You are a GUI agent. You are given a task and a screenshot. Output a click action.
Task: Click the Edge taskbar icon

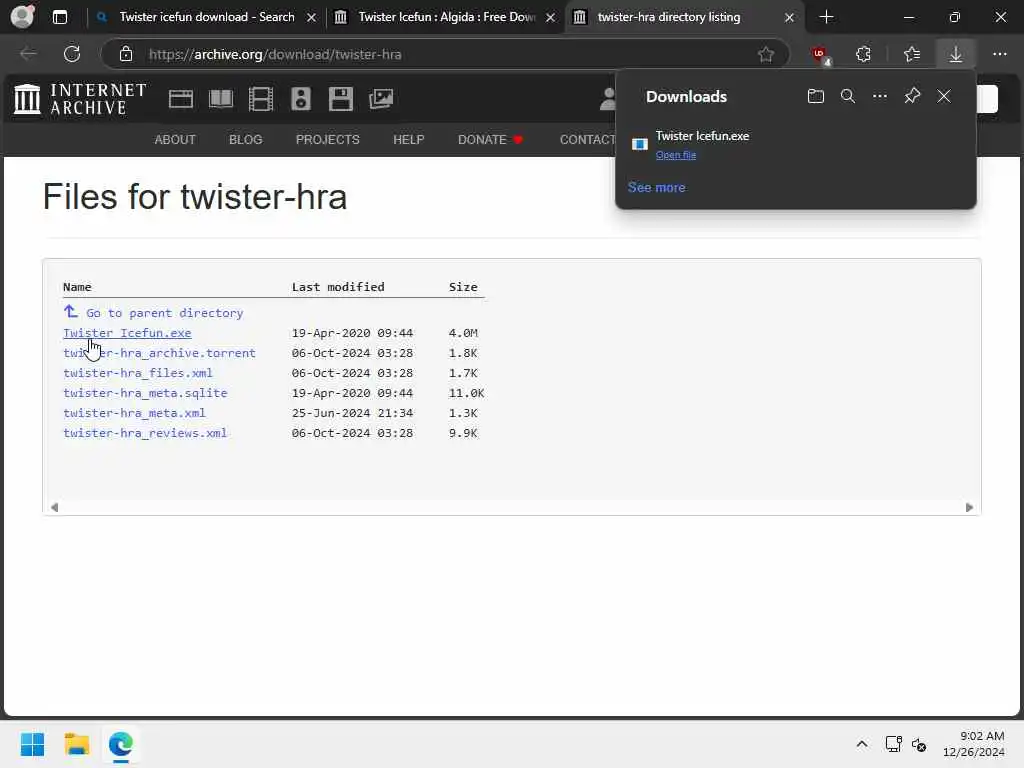point(121,744)
